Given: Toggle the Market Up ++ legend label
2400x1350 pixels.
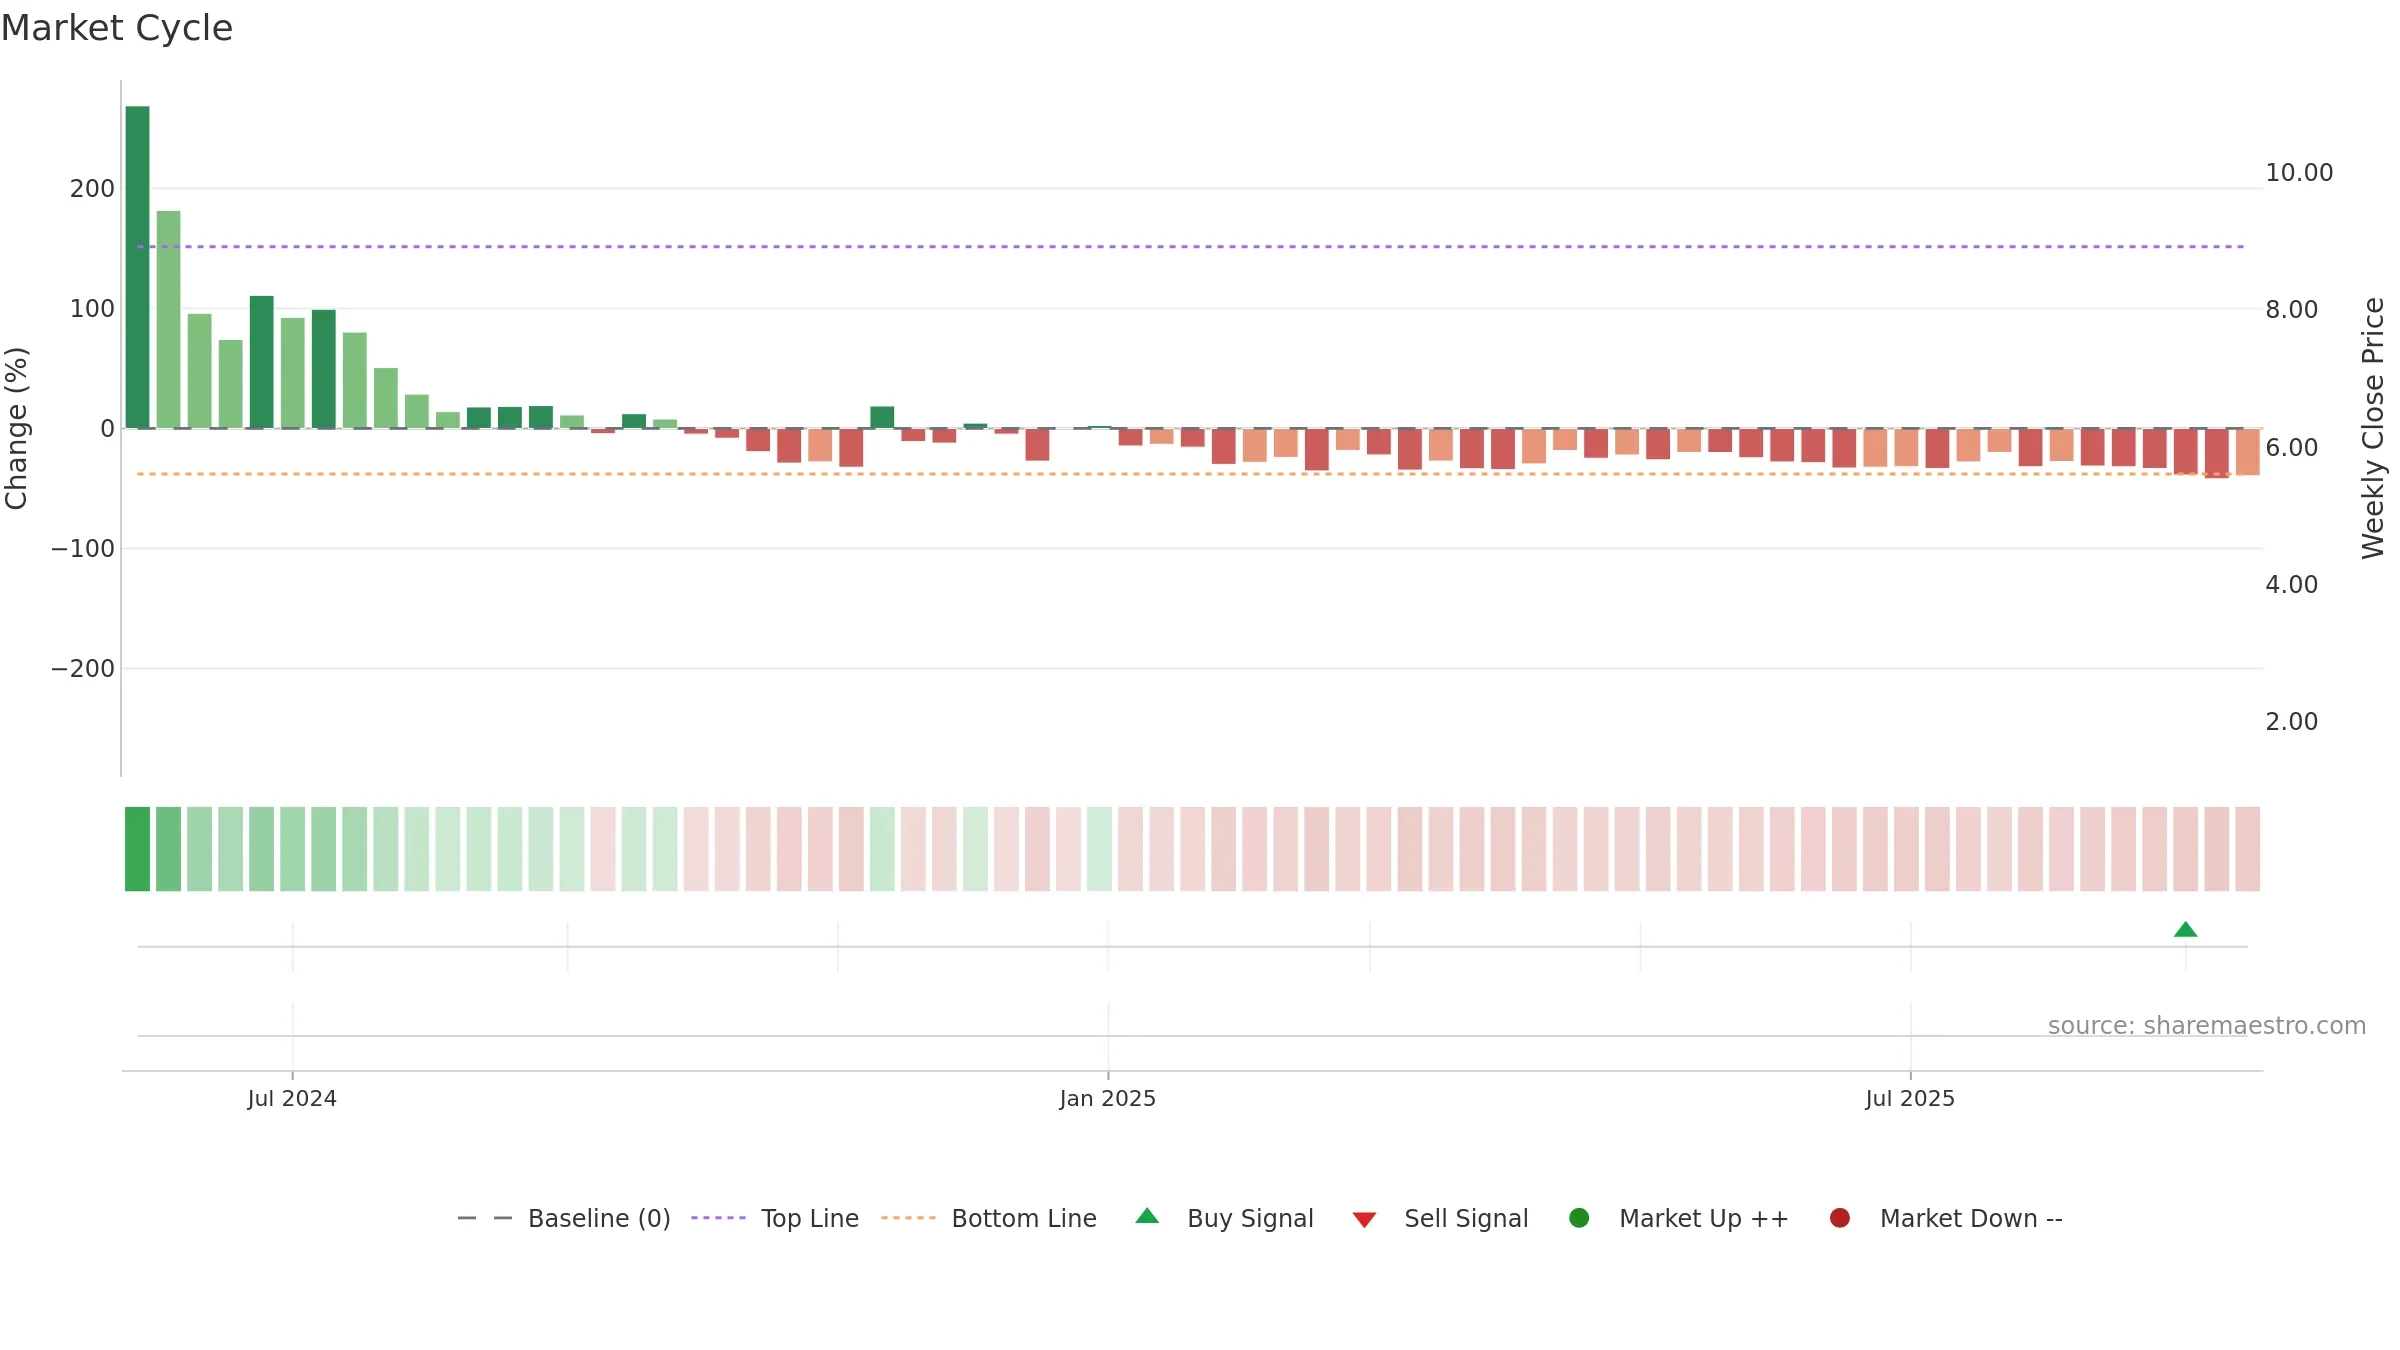Looking at the screenshot, I should coord(1704,1218).
